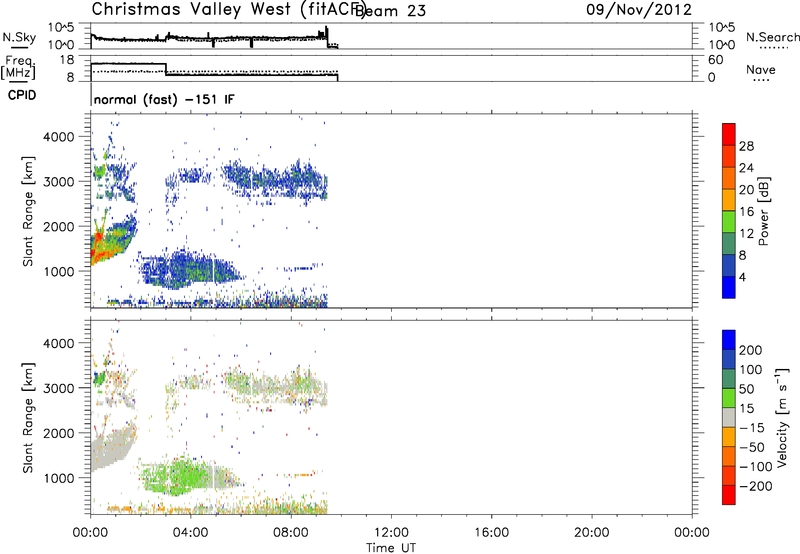Pick the red bottom segment of Velocity colorbar
800x554 pixels.
click(x=729, y=495)
